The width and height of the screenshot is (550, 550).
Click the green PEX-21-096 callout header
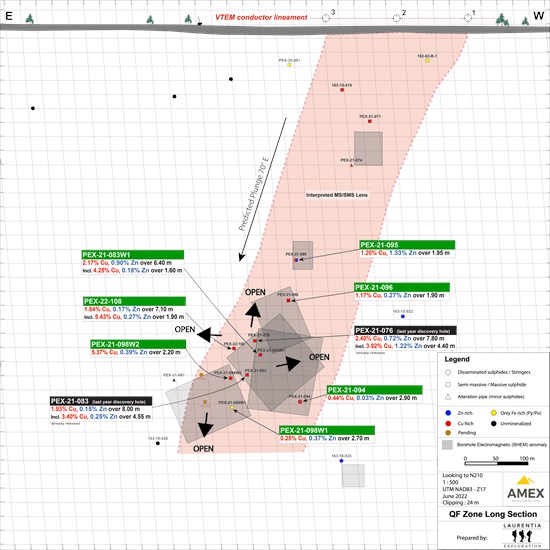click(402, 288)
